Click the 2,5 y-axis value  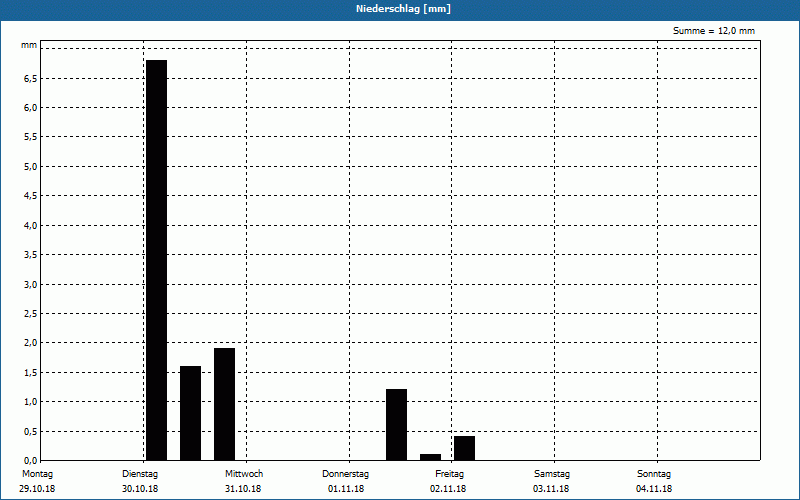coord(31,313)
